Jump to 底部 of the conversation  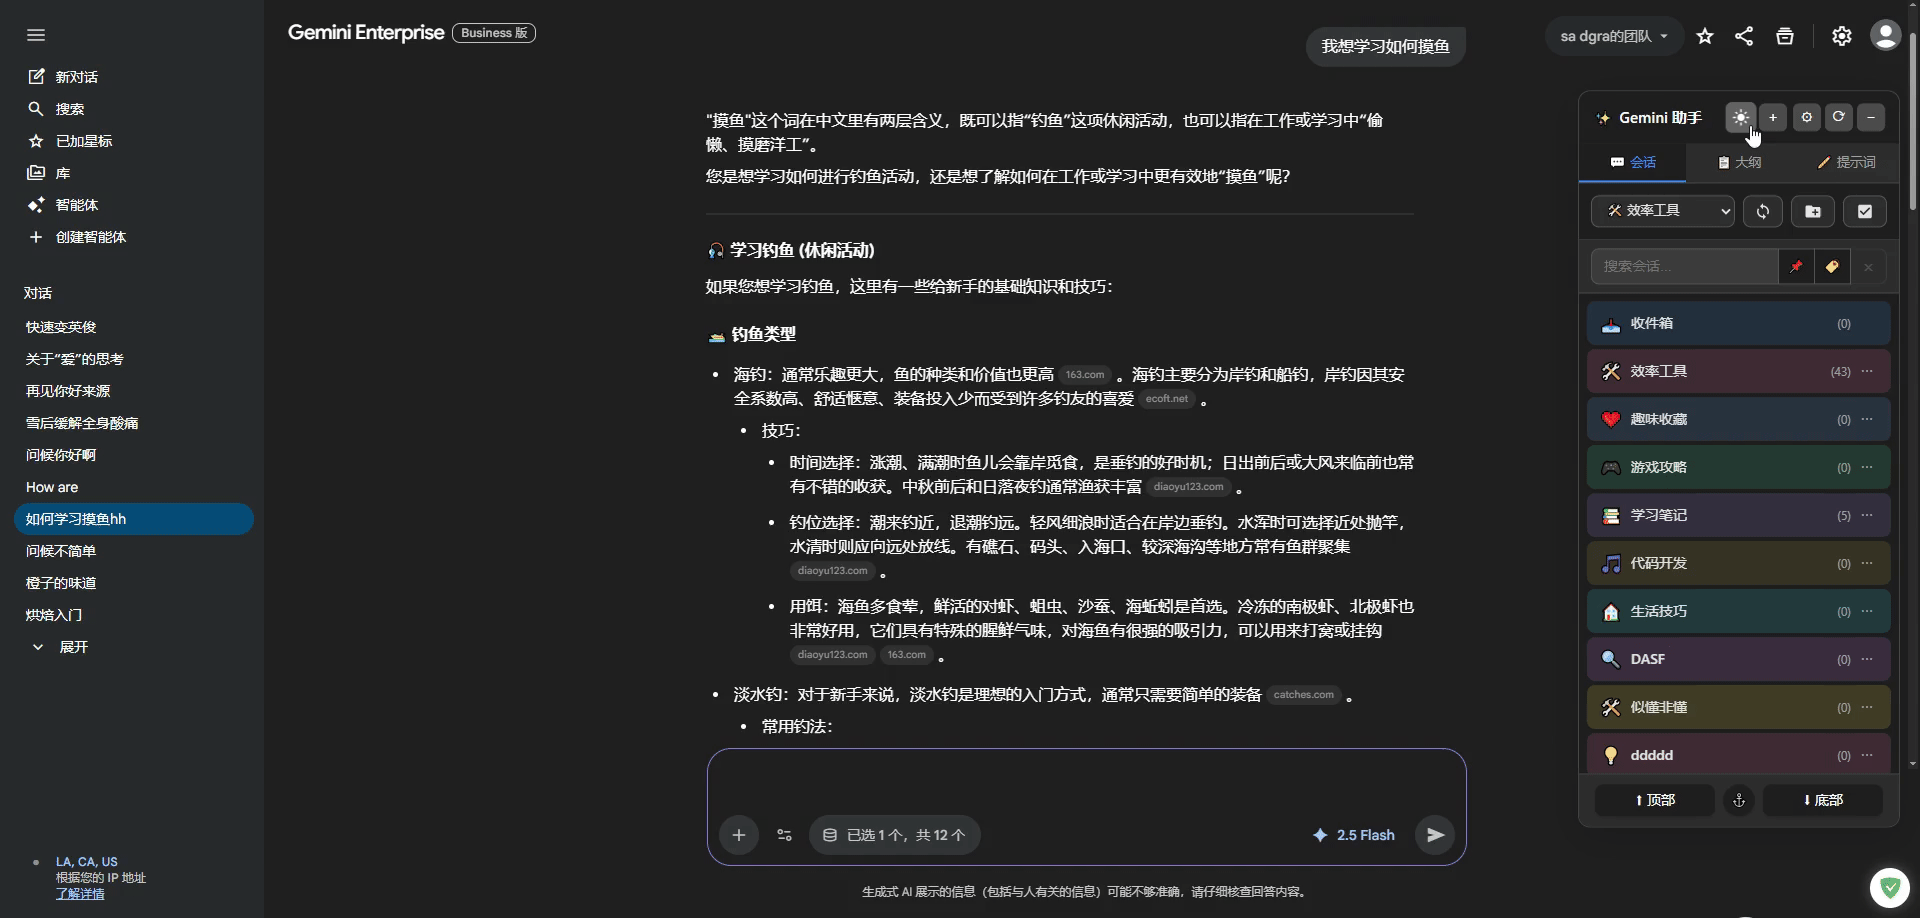coord(1822,800)
